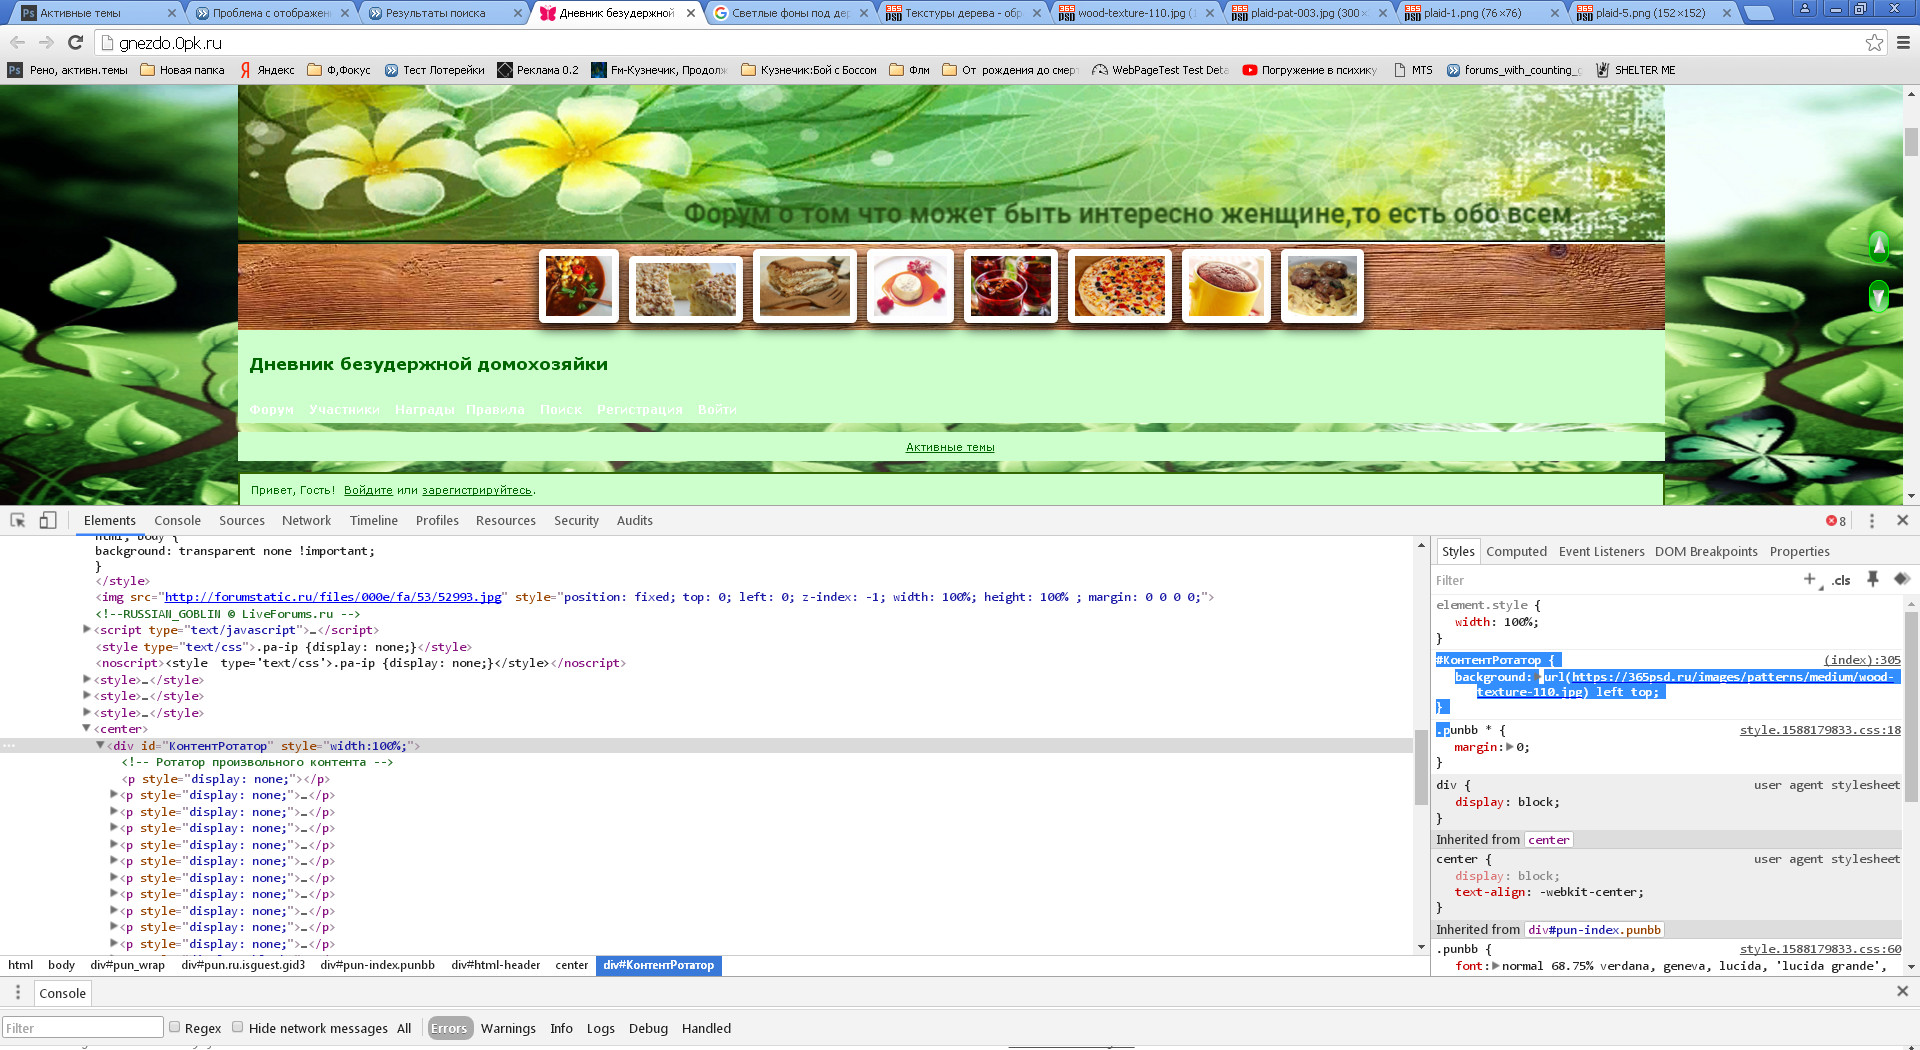Click the console Filter input field
The width and height of the screenshot is (1920, 1050).
tap(83, 1028)
